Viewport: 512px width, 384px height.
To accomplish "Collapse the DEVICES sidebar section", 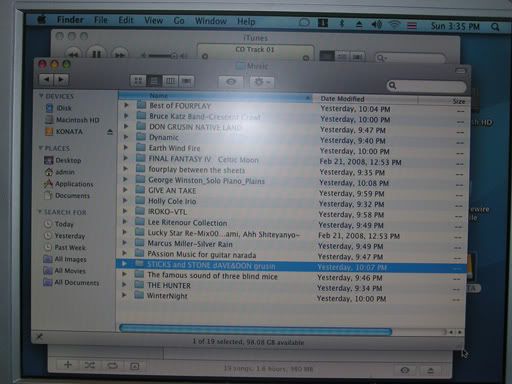I will coord(41,96).
